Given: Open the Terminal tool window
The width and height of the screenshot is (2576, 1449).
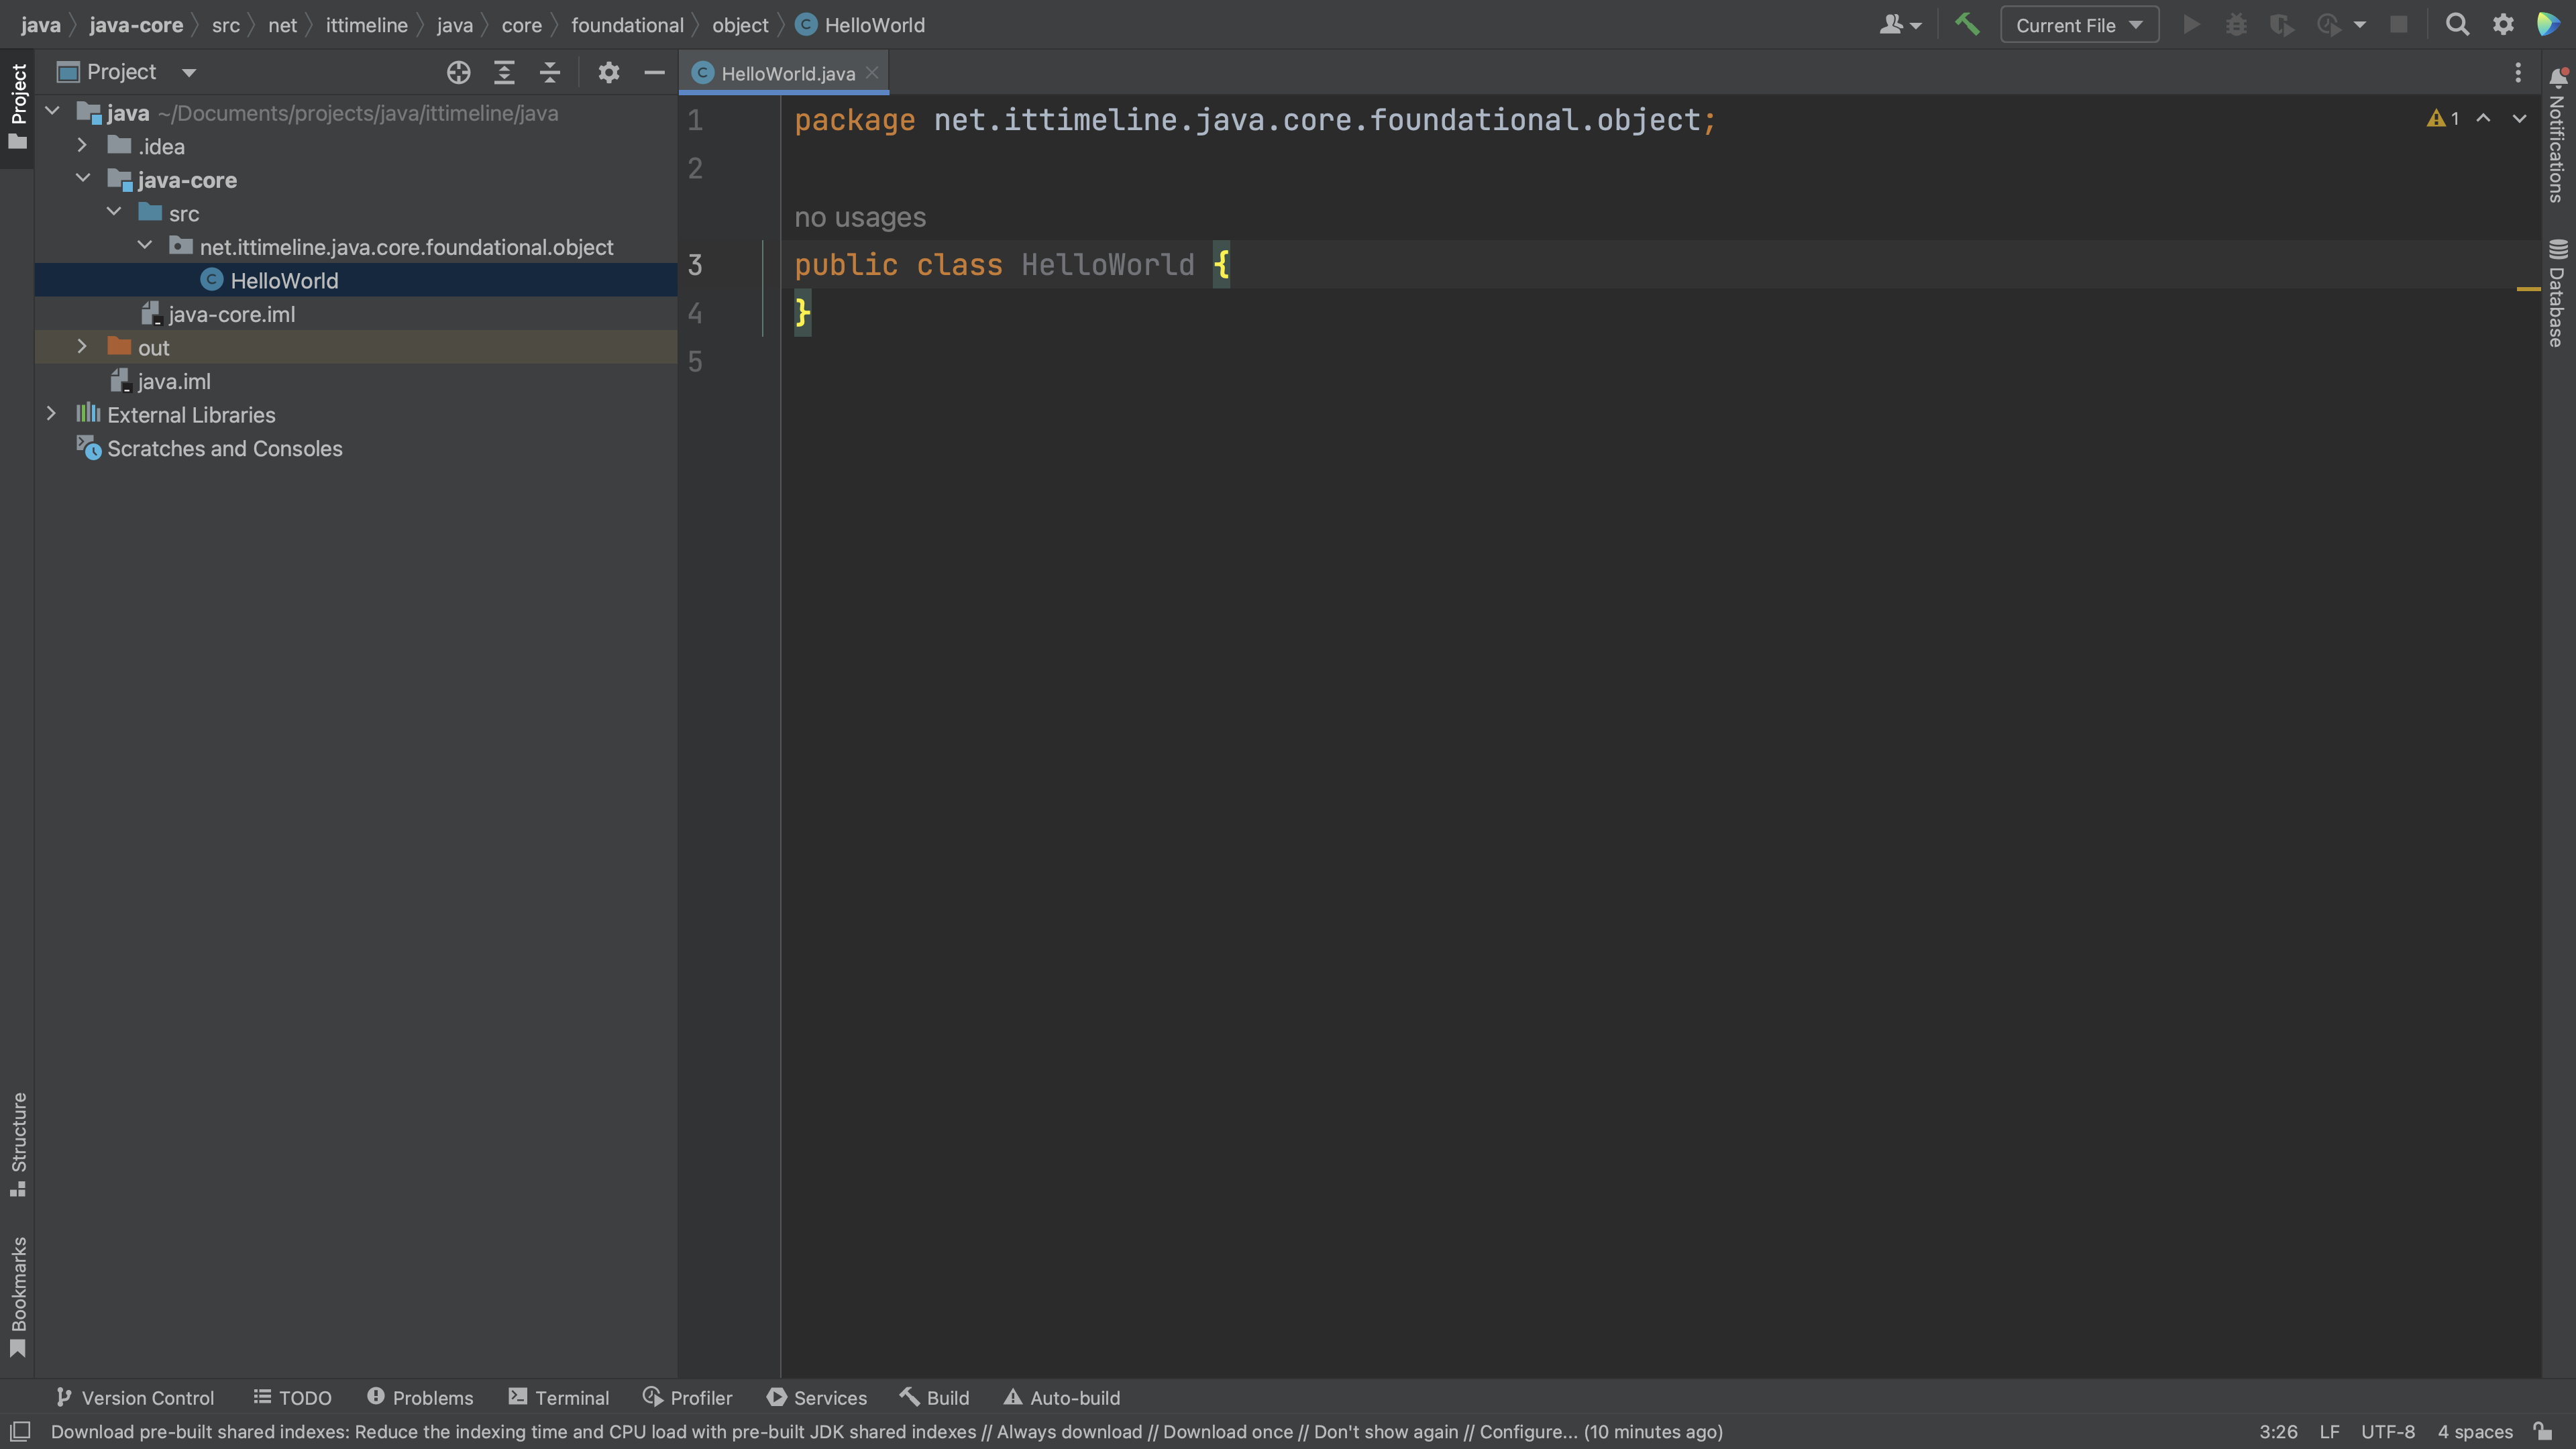Looking at the screenshot, I should pyautogui.click(x=559, y=1397).
